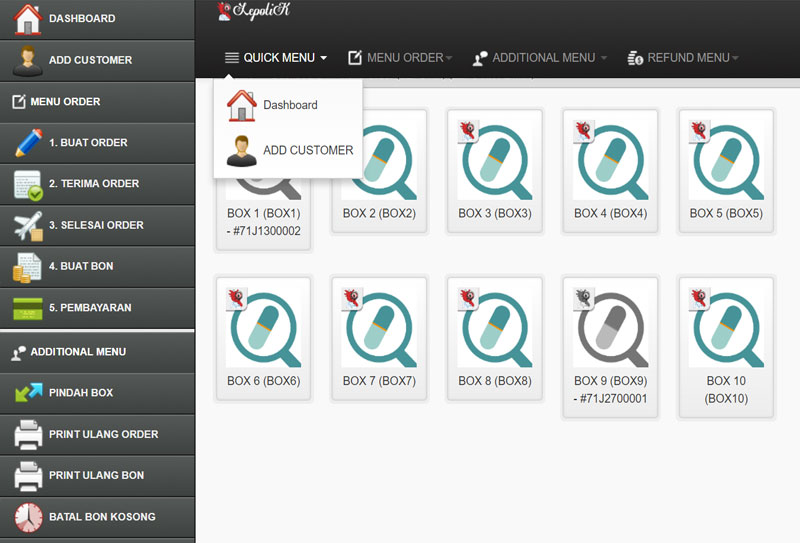The width and height of the screenshot is (800, 543).
Task: Click the coins icon beside REFUND MENU
Action: click(635, 58)
